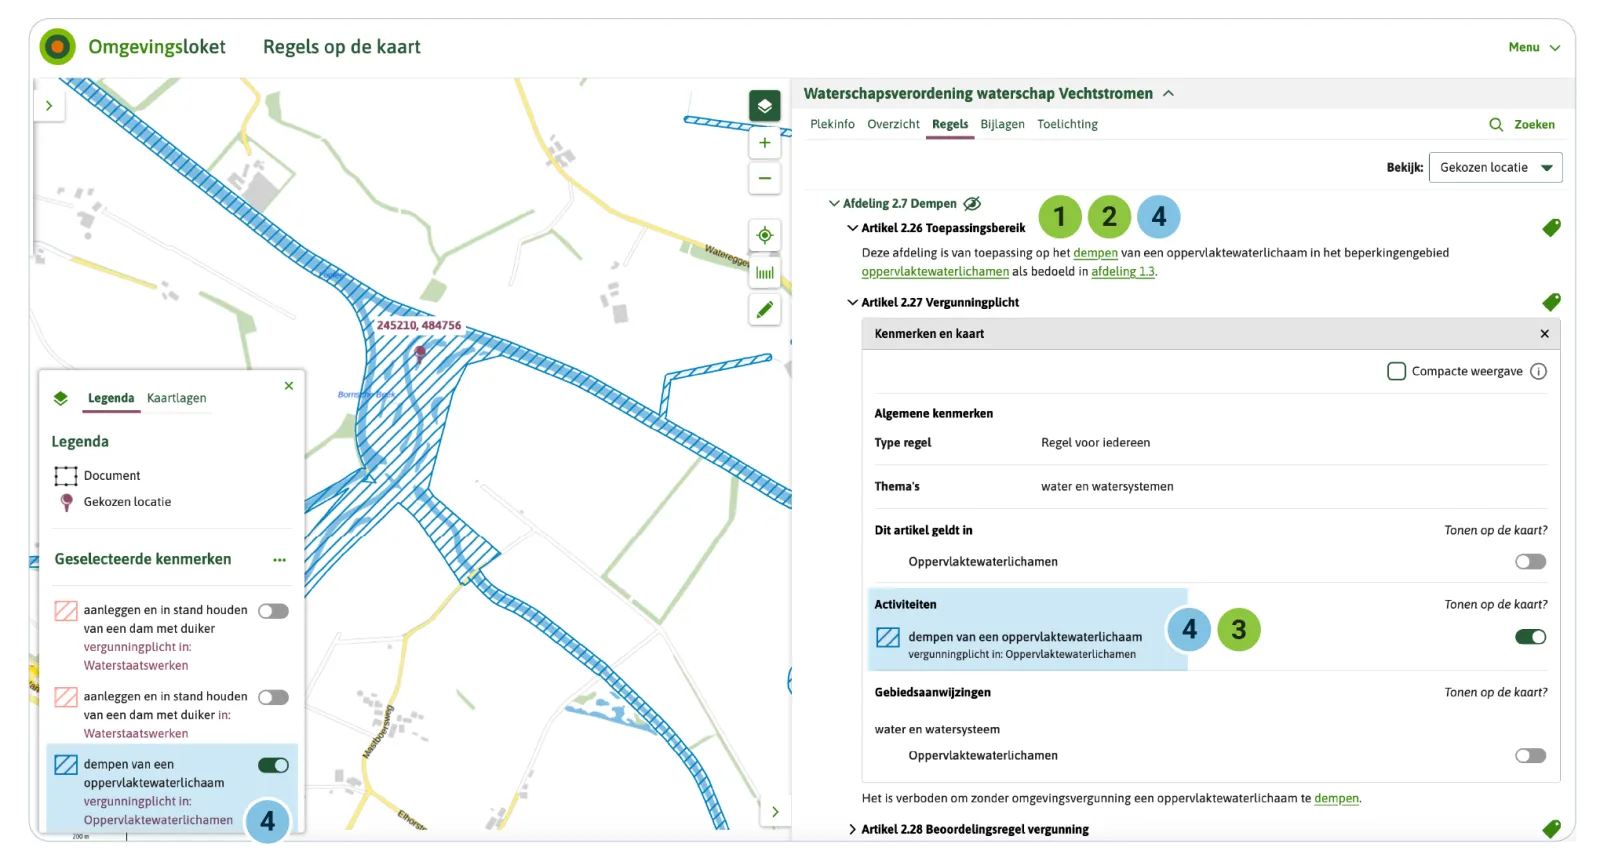Click the search magnifier icon
1600x858 pixels.
coord(1496,125)
